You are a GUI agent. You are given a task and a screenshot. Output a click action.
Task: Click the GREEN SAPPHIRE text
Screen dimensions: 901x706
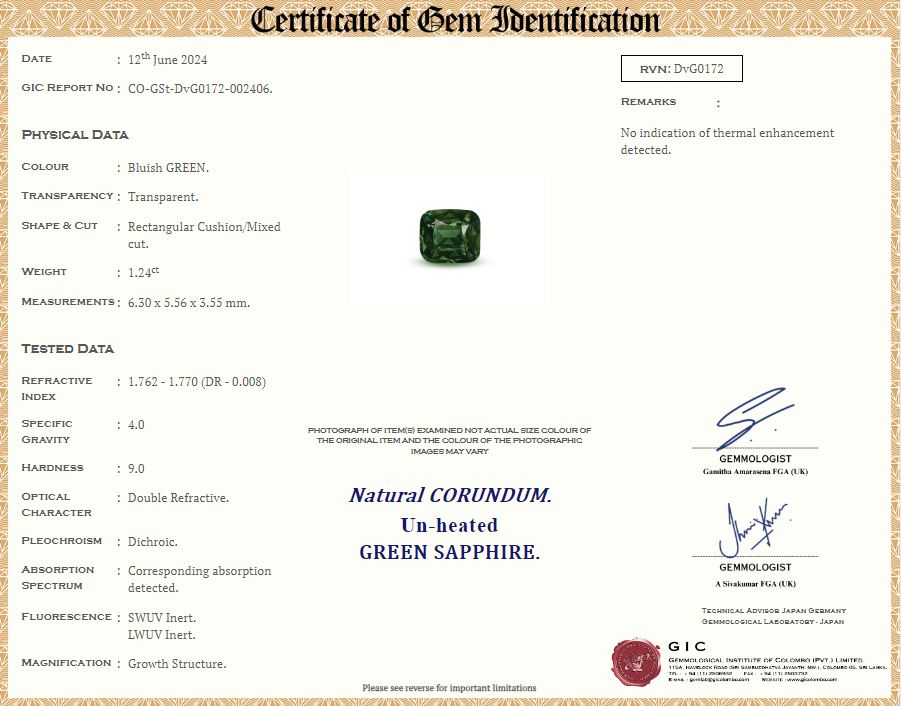[449, 552]
